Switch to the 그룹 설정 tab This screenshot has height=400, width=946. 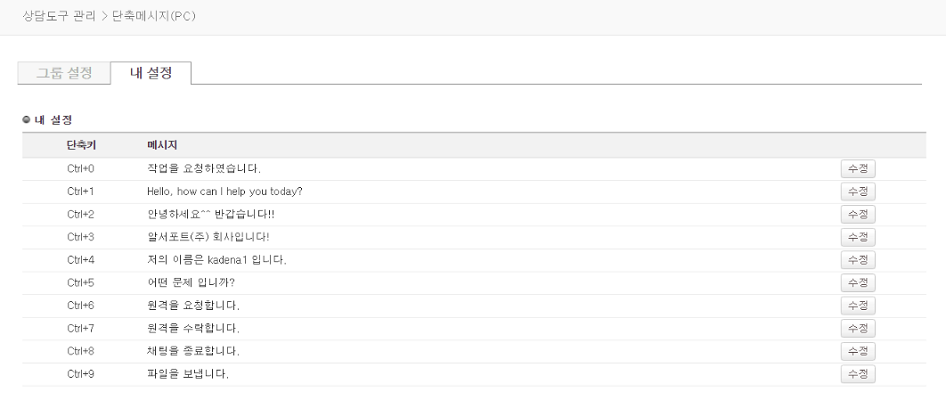click(65, 73)
